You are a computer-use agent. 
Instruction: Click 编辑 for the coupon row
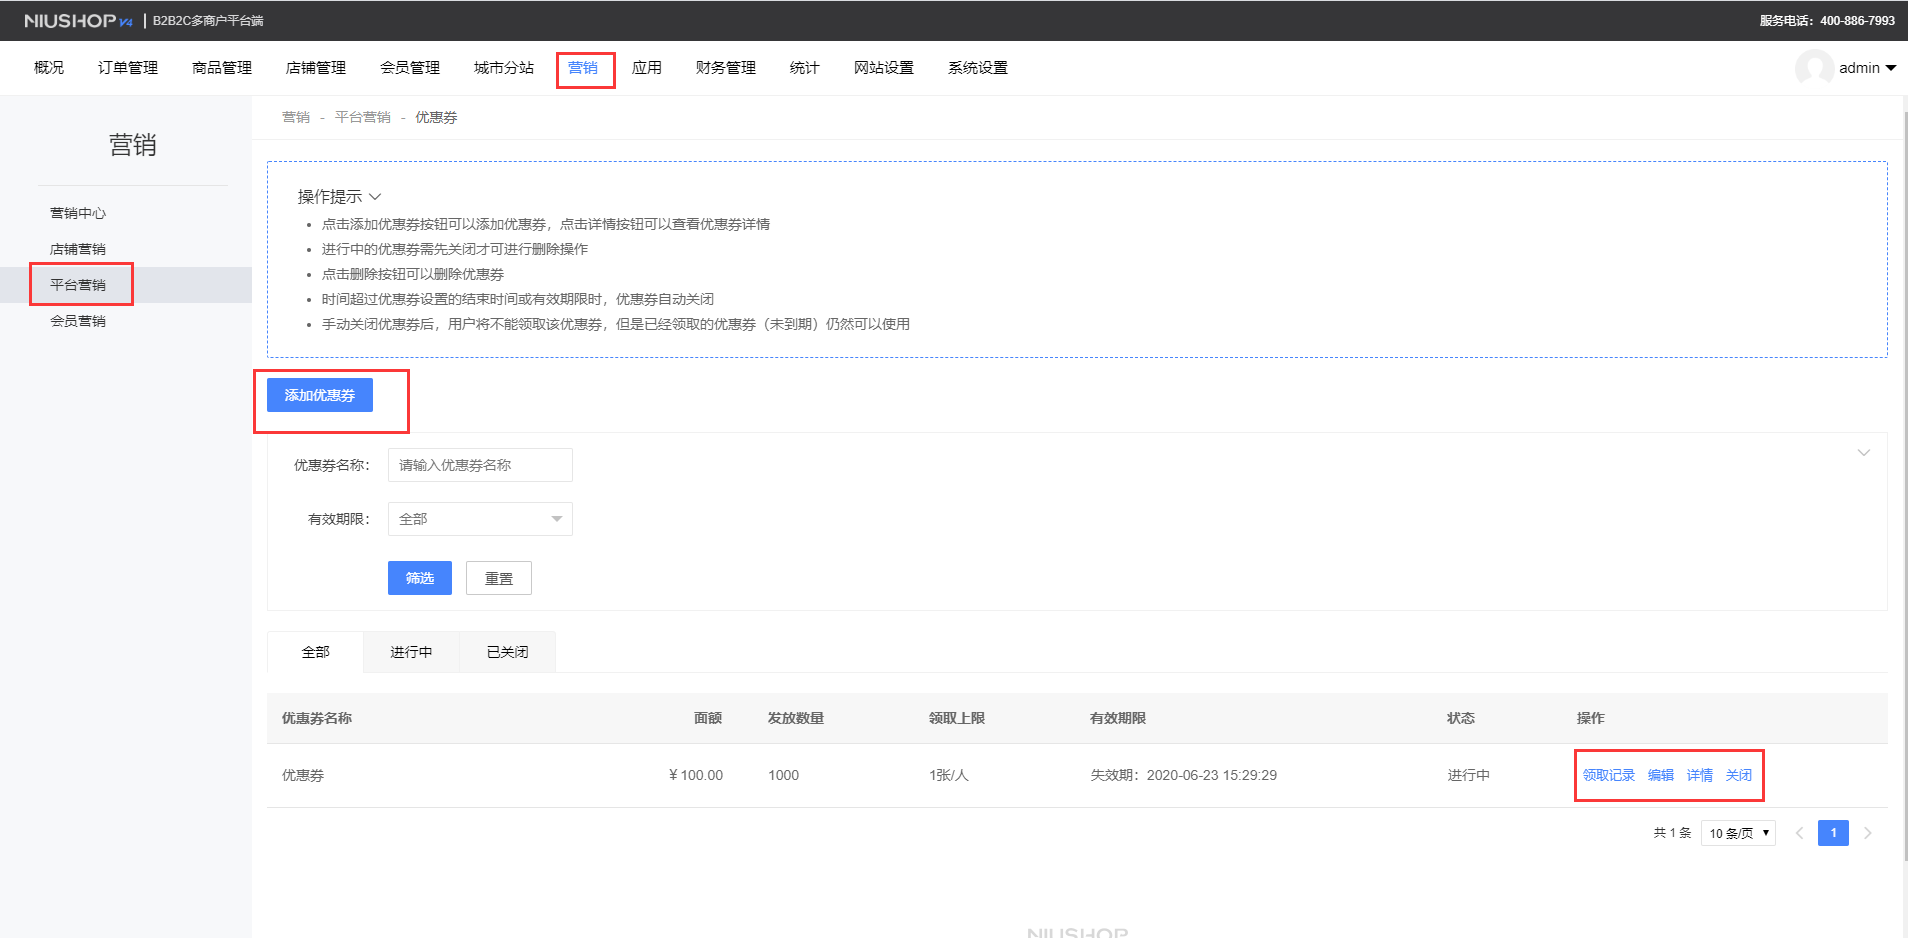pyautogui.click(x=1661, y=775)
